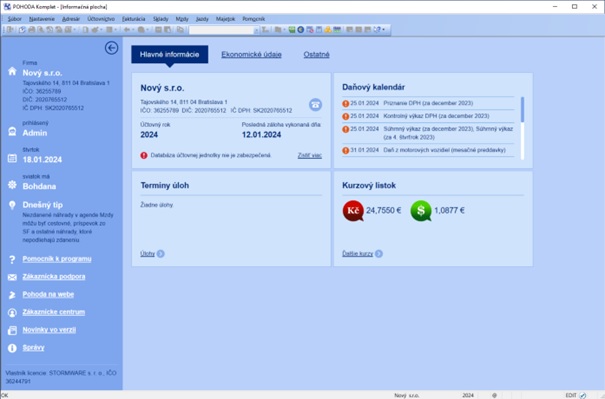Click the EDIT mode icon in the status bar
This screenshot has width=605, height=399.
pyautogui.click(x=583, y=395)
